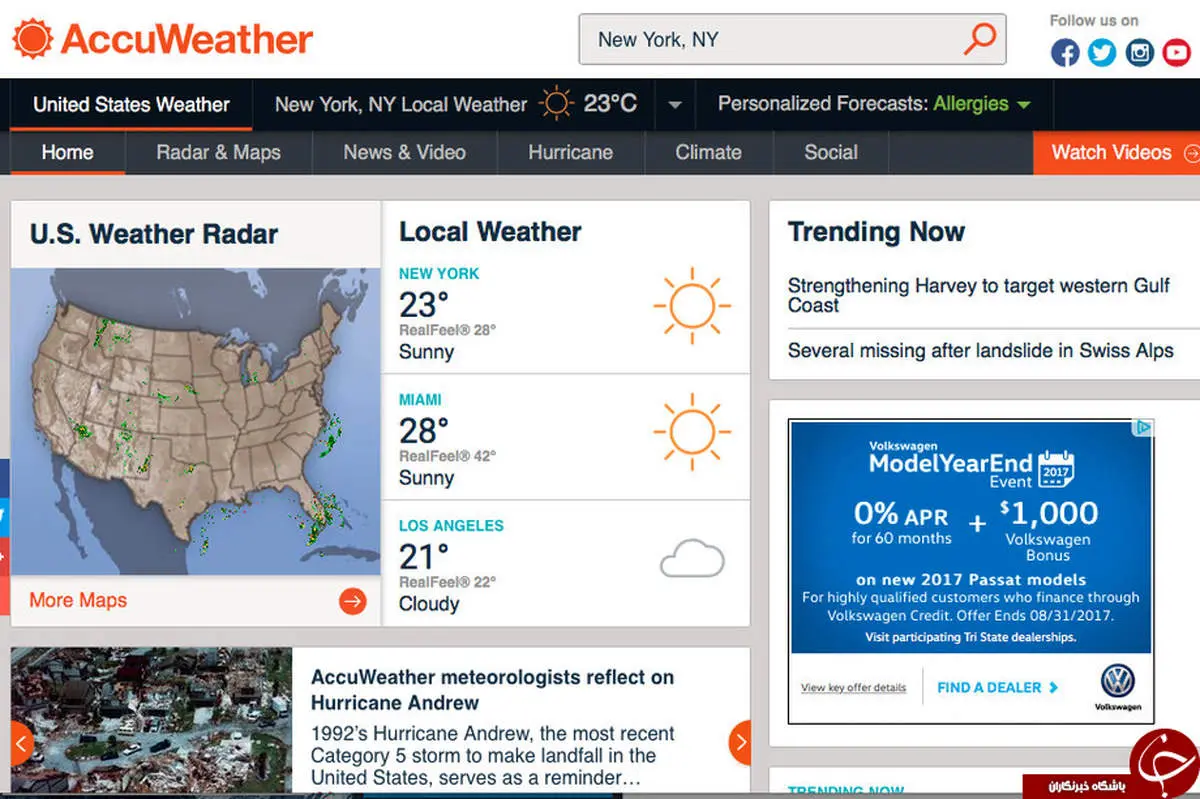Select the United States Weather tab

click(x=131, y=104)
